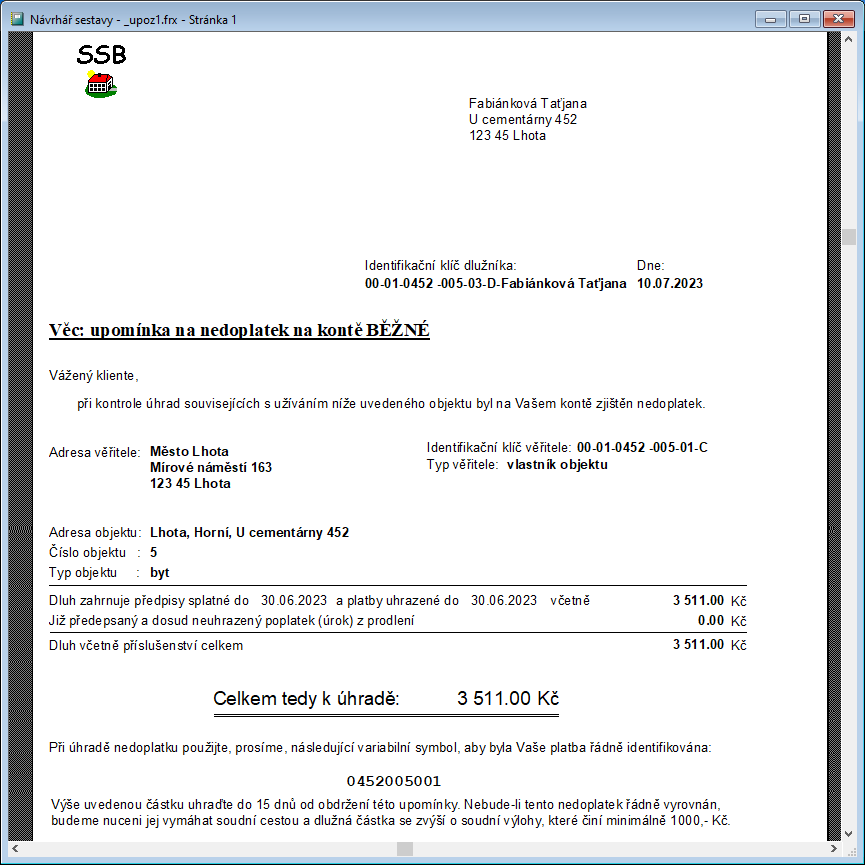
Task: Maximize the report preview window
Action: 802,18
